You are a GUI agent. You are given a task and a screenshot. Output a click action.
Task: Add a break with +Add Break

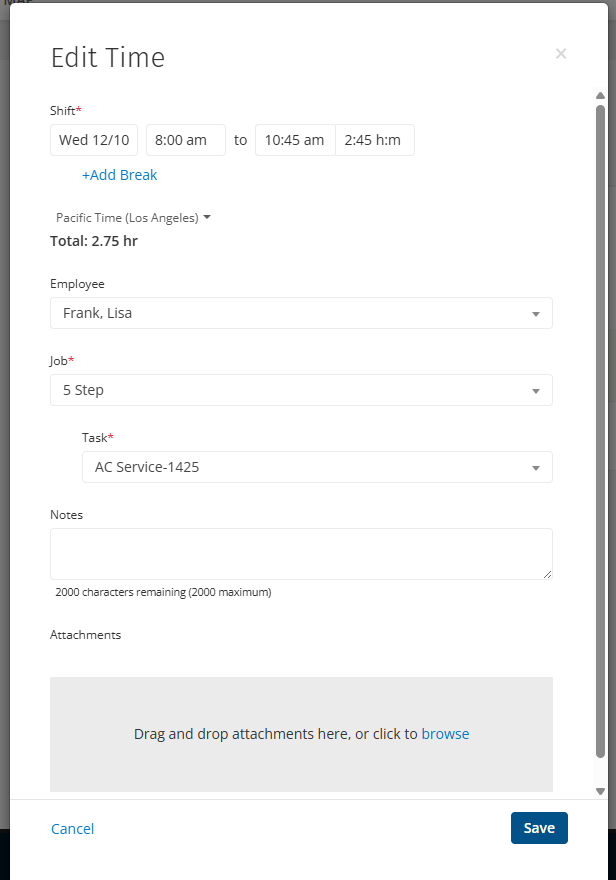(x=119, y=175)
